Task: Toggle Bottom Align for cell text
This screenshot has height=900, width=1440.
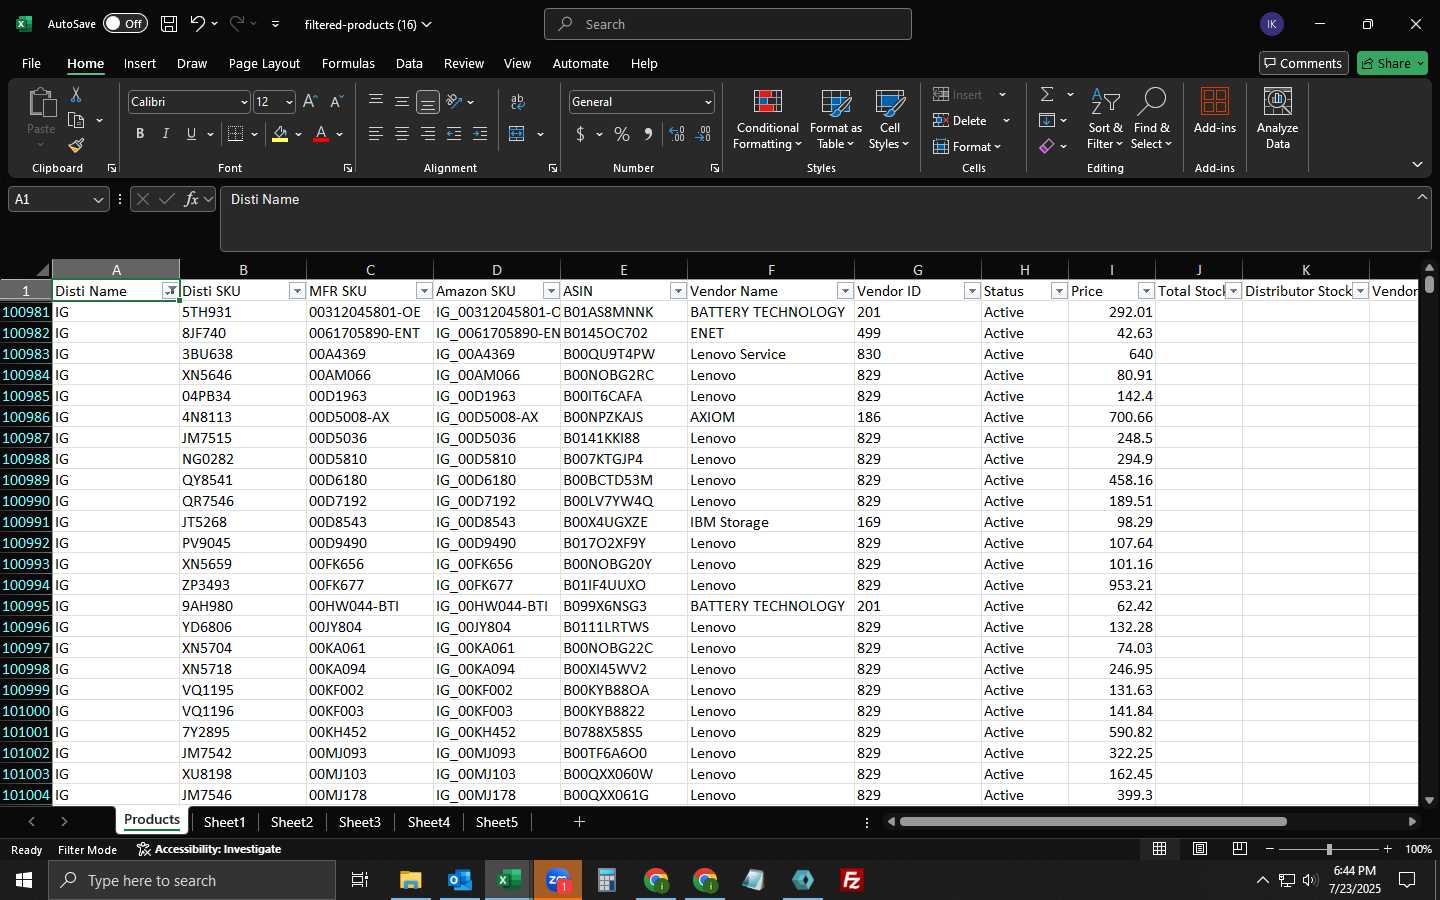Action: tap(428, 102)
